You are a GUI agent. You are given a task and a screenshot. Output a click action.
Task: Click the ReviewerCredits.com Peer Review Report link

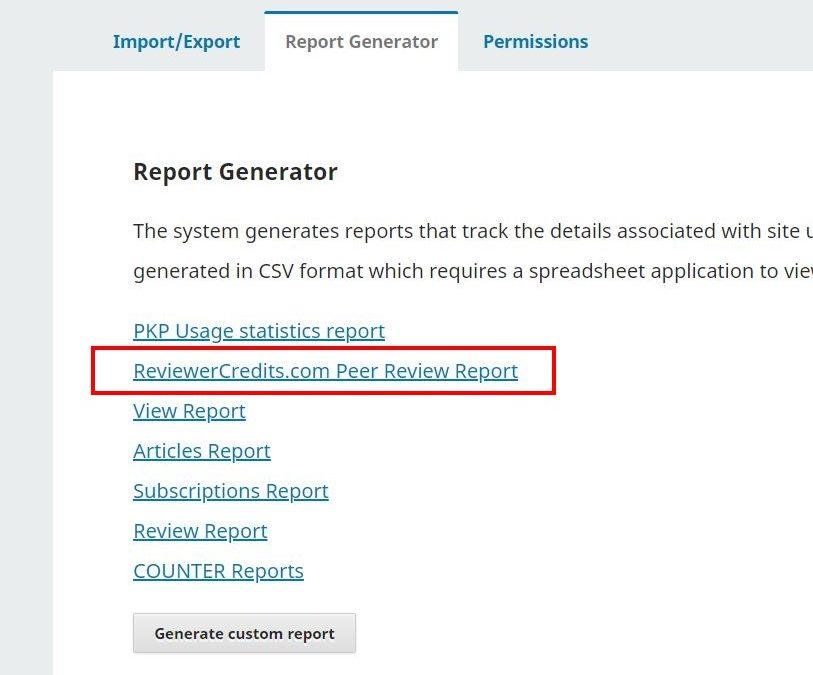(325, 371)
